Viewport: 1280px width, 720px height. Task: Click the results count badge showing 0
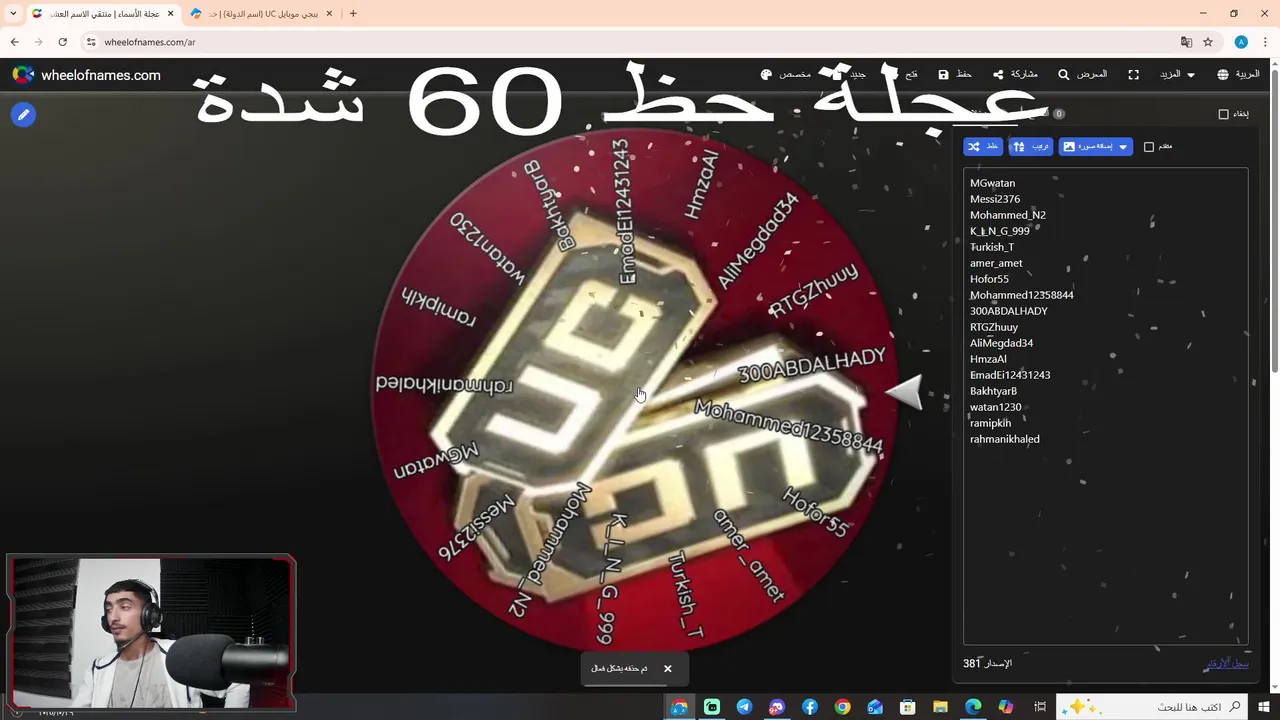(1059, 114)
